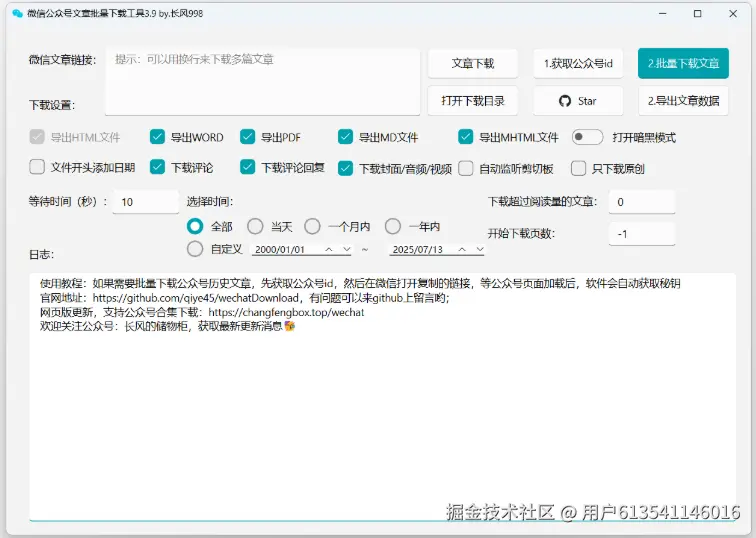This screenshot has height=538, width=756.
Task: Increase start date with up arrow
Action: click(329, 249)
